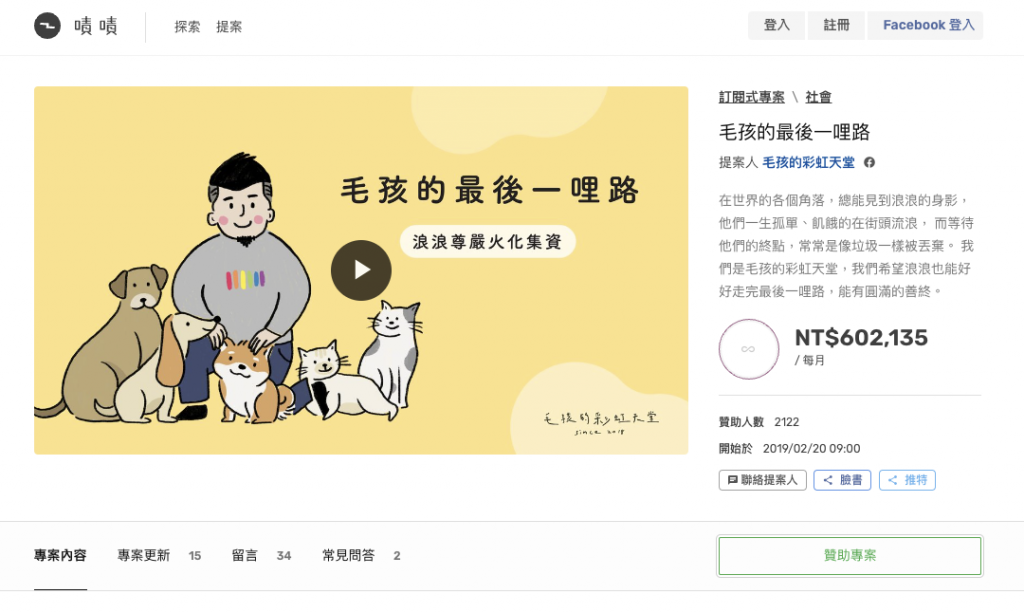Open the 探索 explore menu item
The image size is (1024, 613).
pyautogui.click(x=187, y=27)
